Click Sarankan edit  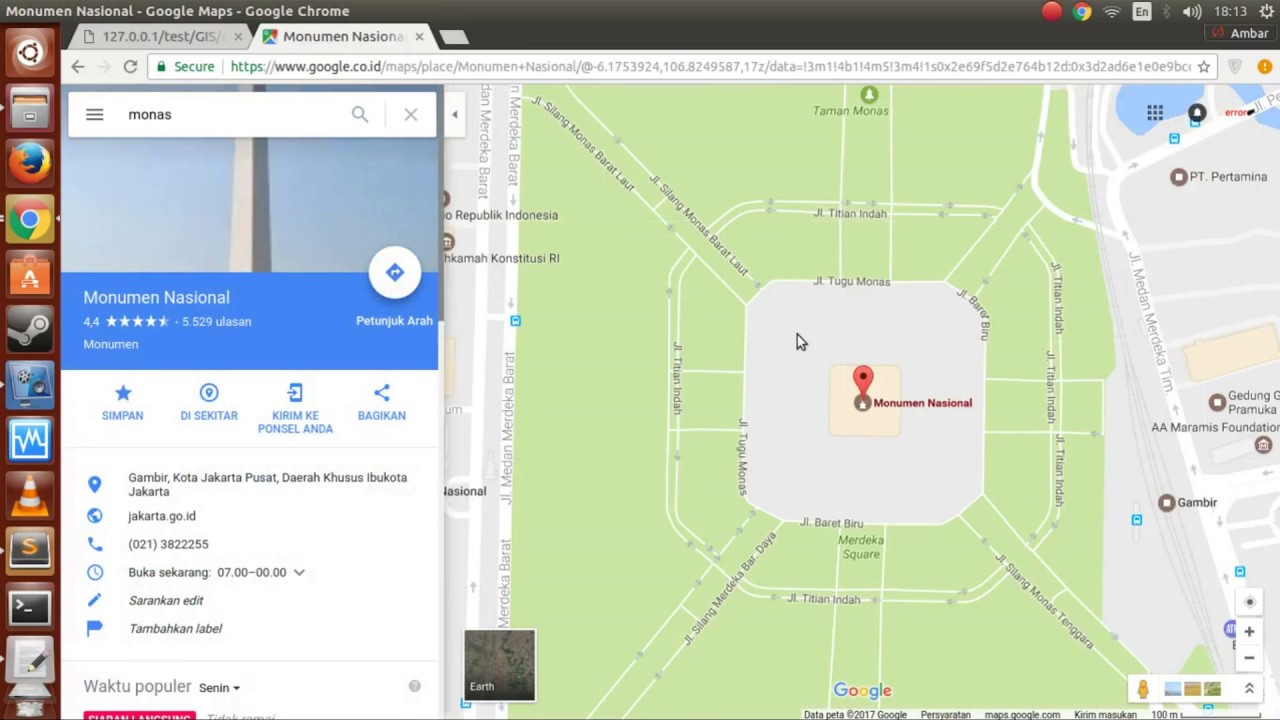(166, 600)
